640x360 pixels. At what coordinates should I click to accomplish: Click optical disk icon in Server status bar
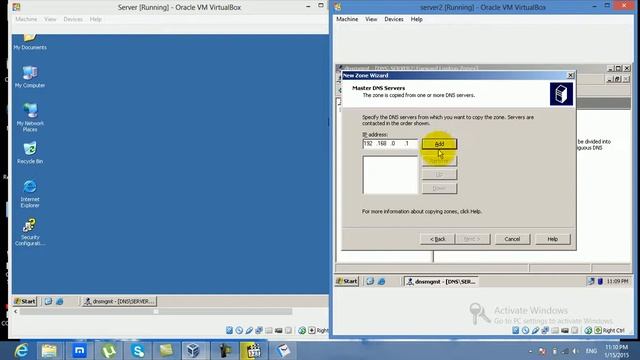pyautogui.click(x=239, y=330)
